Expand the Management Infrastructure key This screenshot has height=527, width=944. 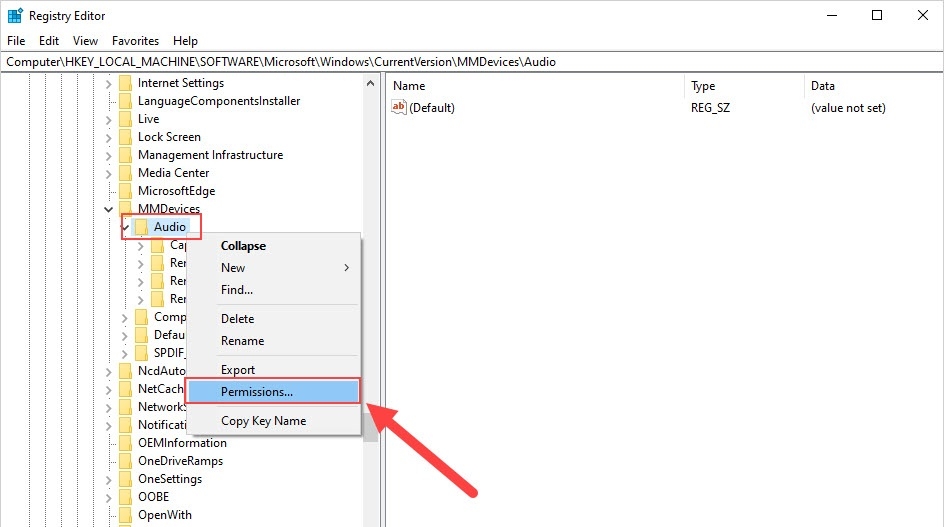tap(108, 156)
